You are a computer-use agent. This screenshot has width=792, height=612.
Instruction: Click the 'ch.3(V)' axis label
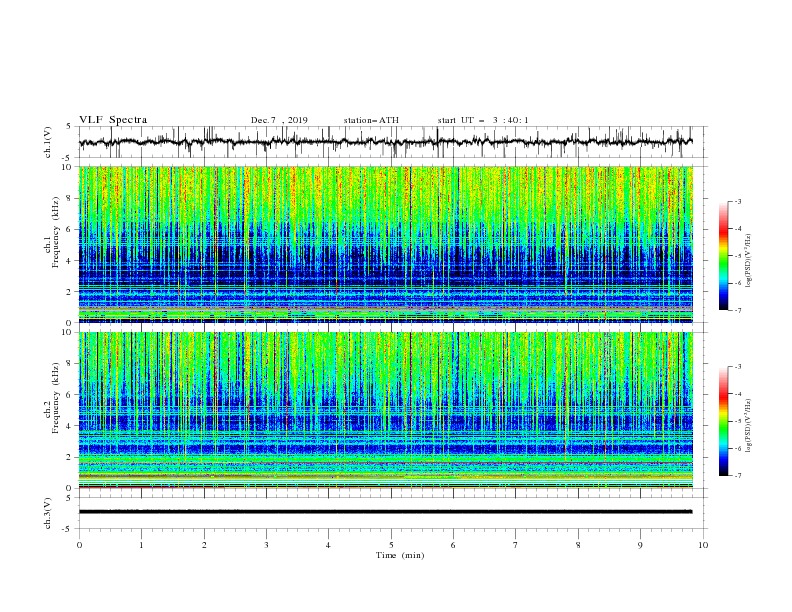[48, 513]
